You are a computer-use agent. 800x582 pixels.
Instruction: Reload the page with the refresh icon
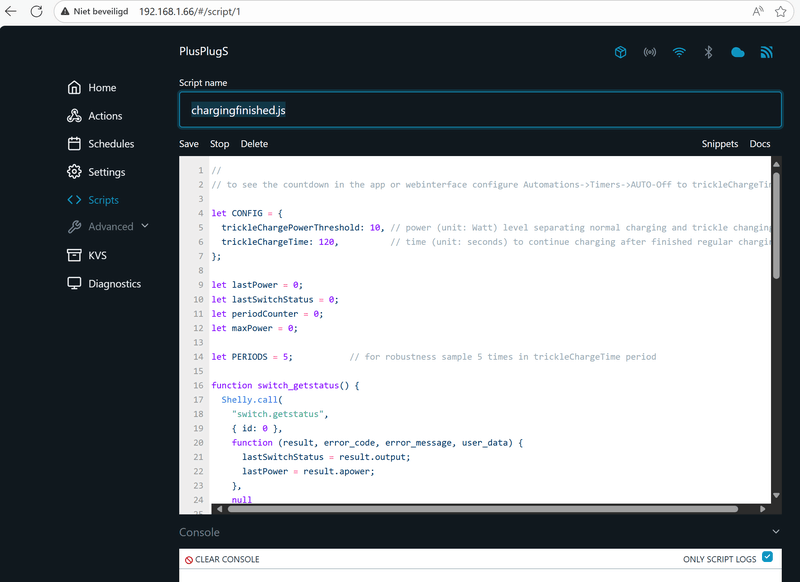tap(36, 11)
